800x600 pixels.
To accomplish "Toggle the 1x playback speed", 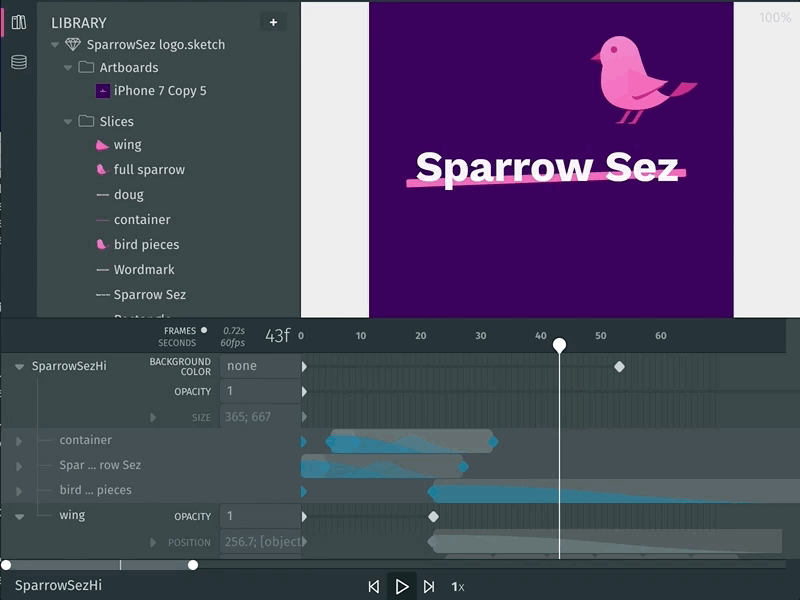I will click(x=459, y=587).
